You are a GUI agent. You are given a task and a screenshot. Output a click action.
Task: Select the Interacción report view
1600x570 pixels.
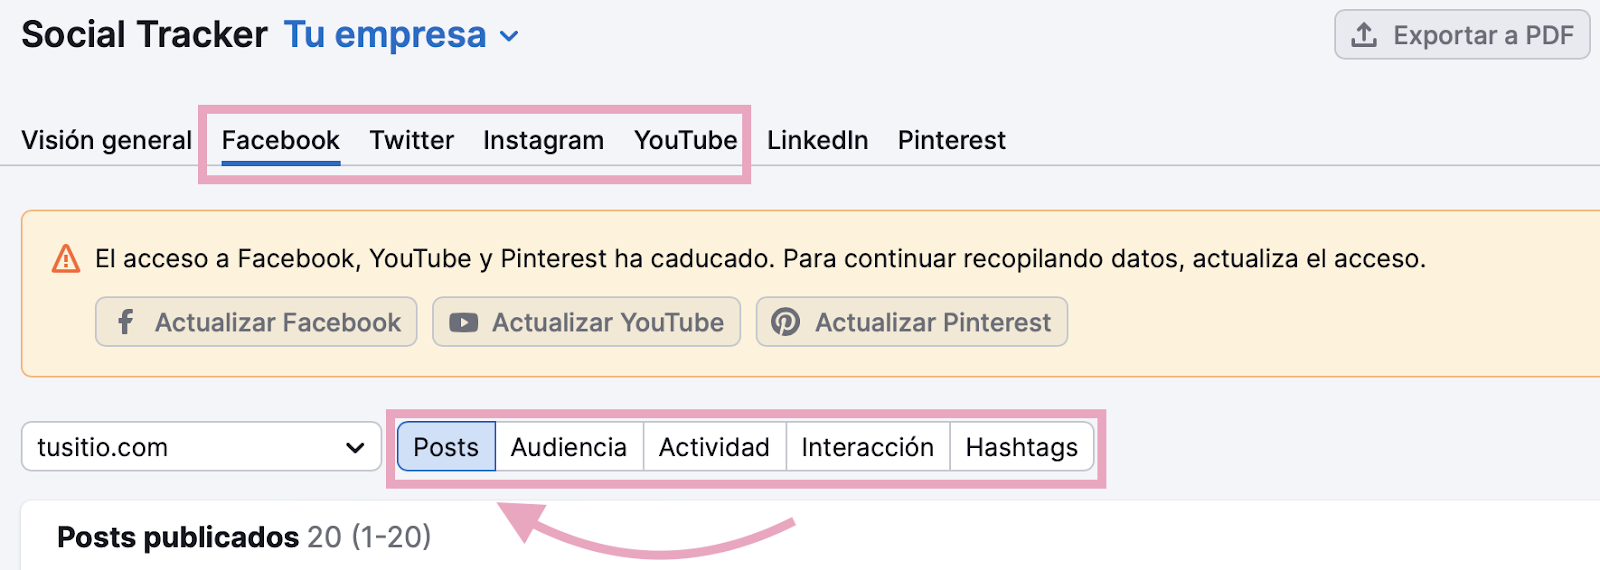(x=868, y=447)
